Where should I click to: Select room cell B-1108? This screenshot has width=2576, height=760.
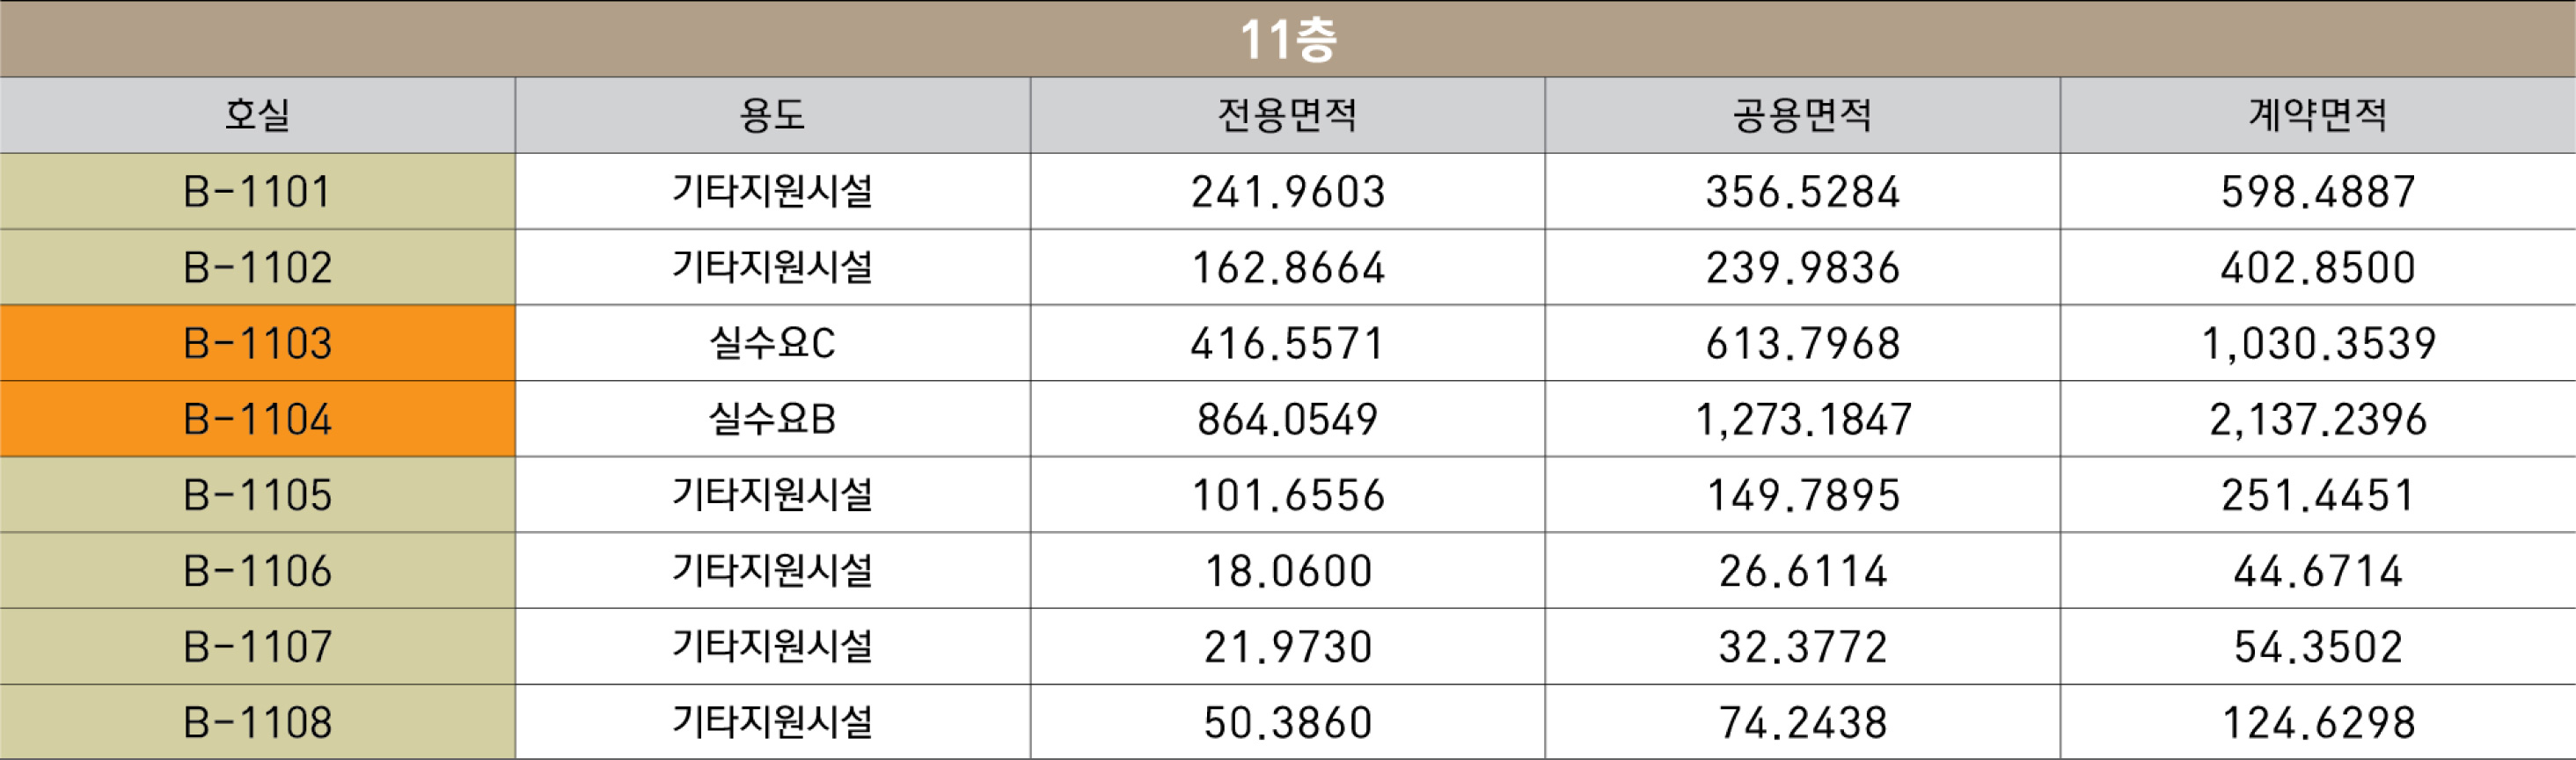(257, 722)
